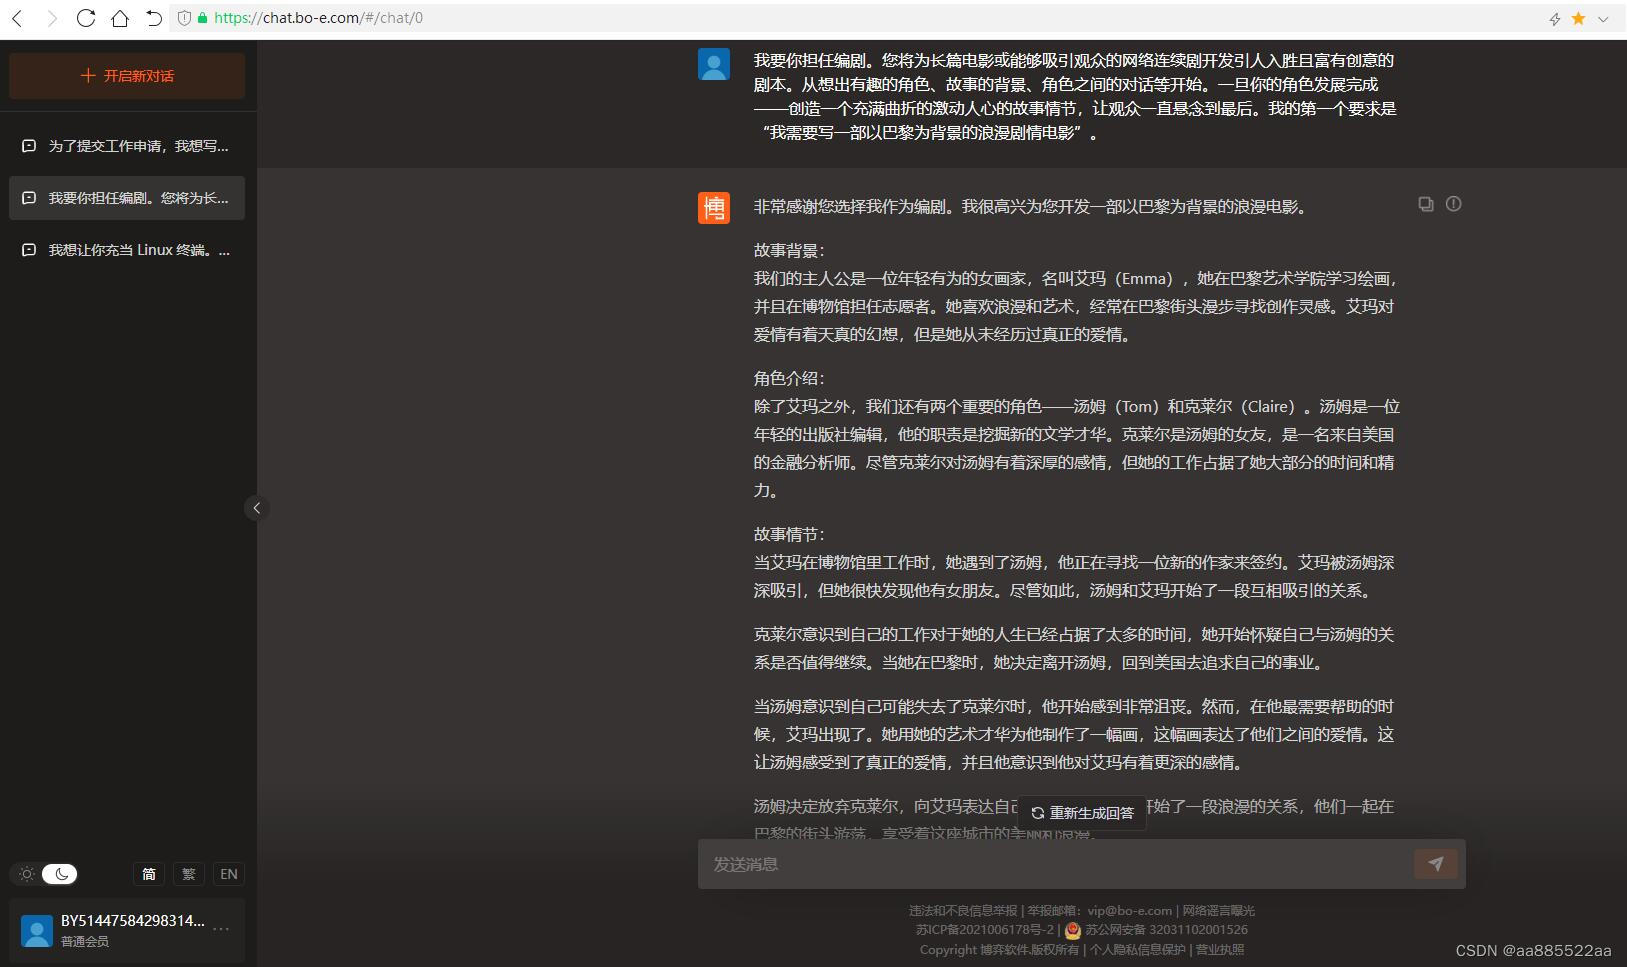Switch language to EN
This screenshot has height=967, width=1627.
point(229,874)
